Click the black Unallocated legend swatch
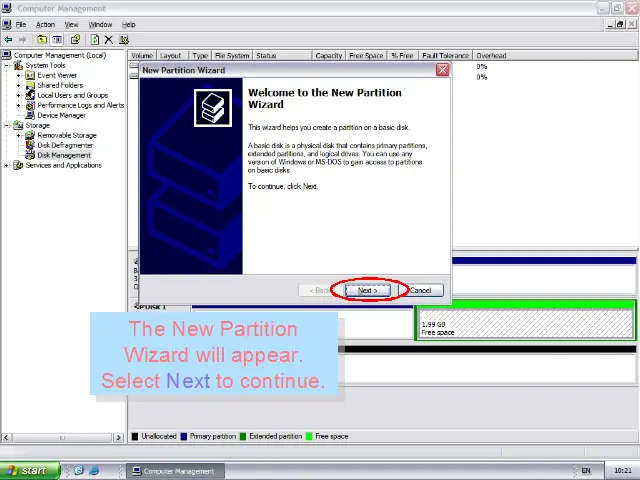 pyautogui.click(x=135, y=436)
